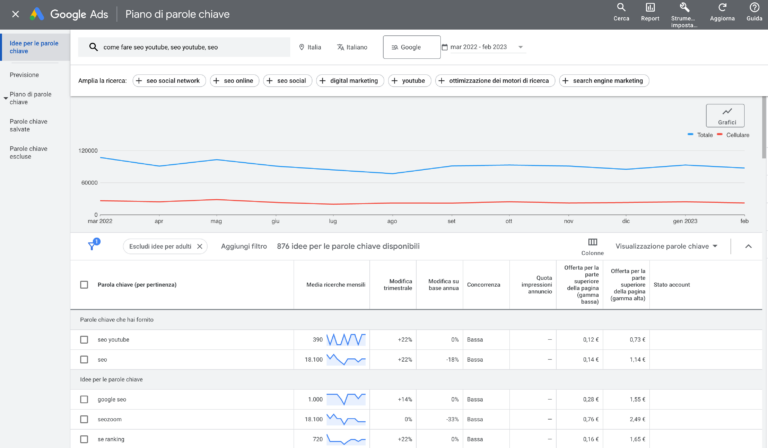Click Aggiungi filtro

point(243,246)
